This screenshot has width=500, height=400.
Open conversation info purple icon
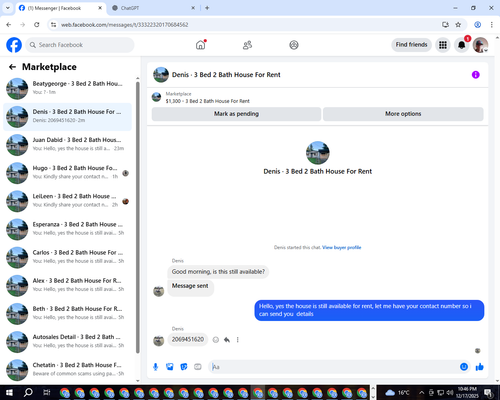[x=476, y=75]
